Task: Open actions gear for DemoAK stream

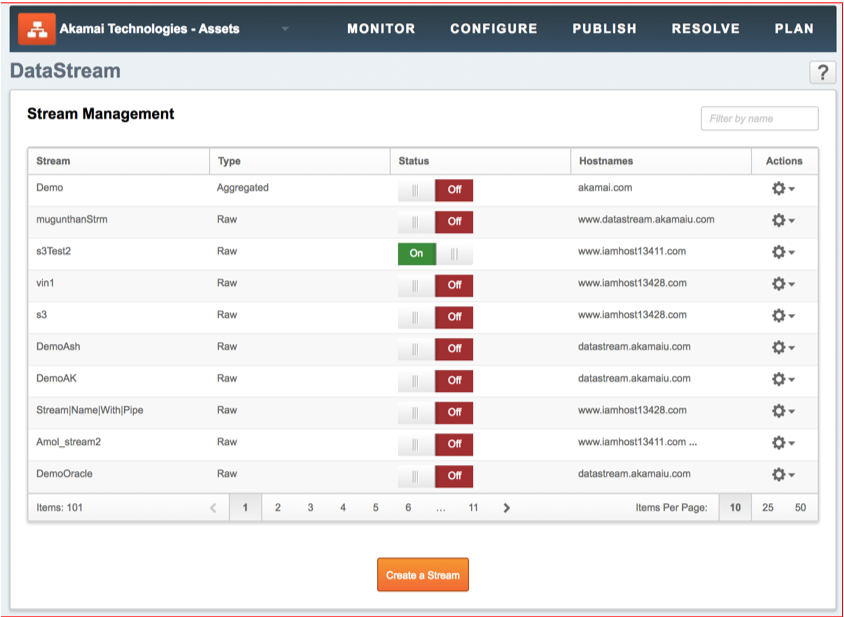Action: [x=783, y=379]
